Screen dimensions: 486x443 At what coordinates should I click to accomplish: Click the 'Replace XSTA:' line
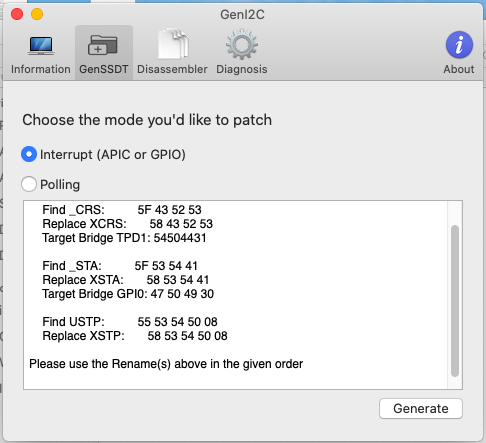[126, 280]
